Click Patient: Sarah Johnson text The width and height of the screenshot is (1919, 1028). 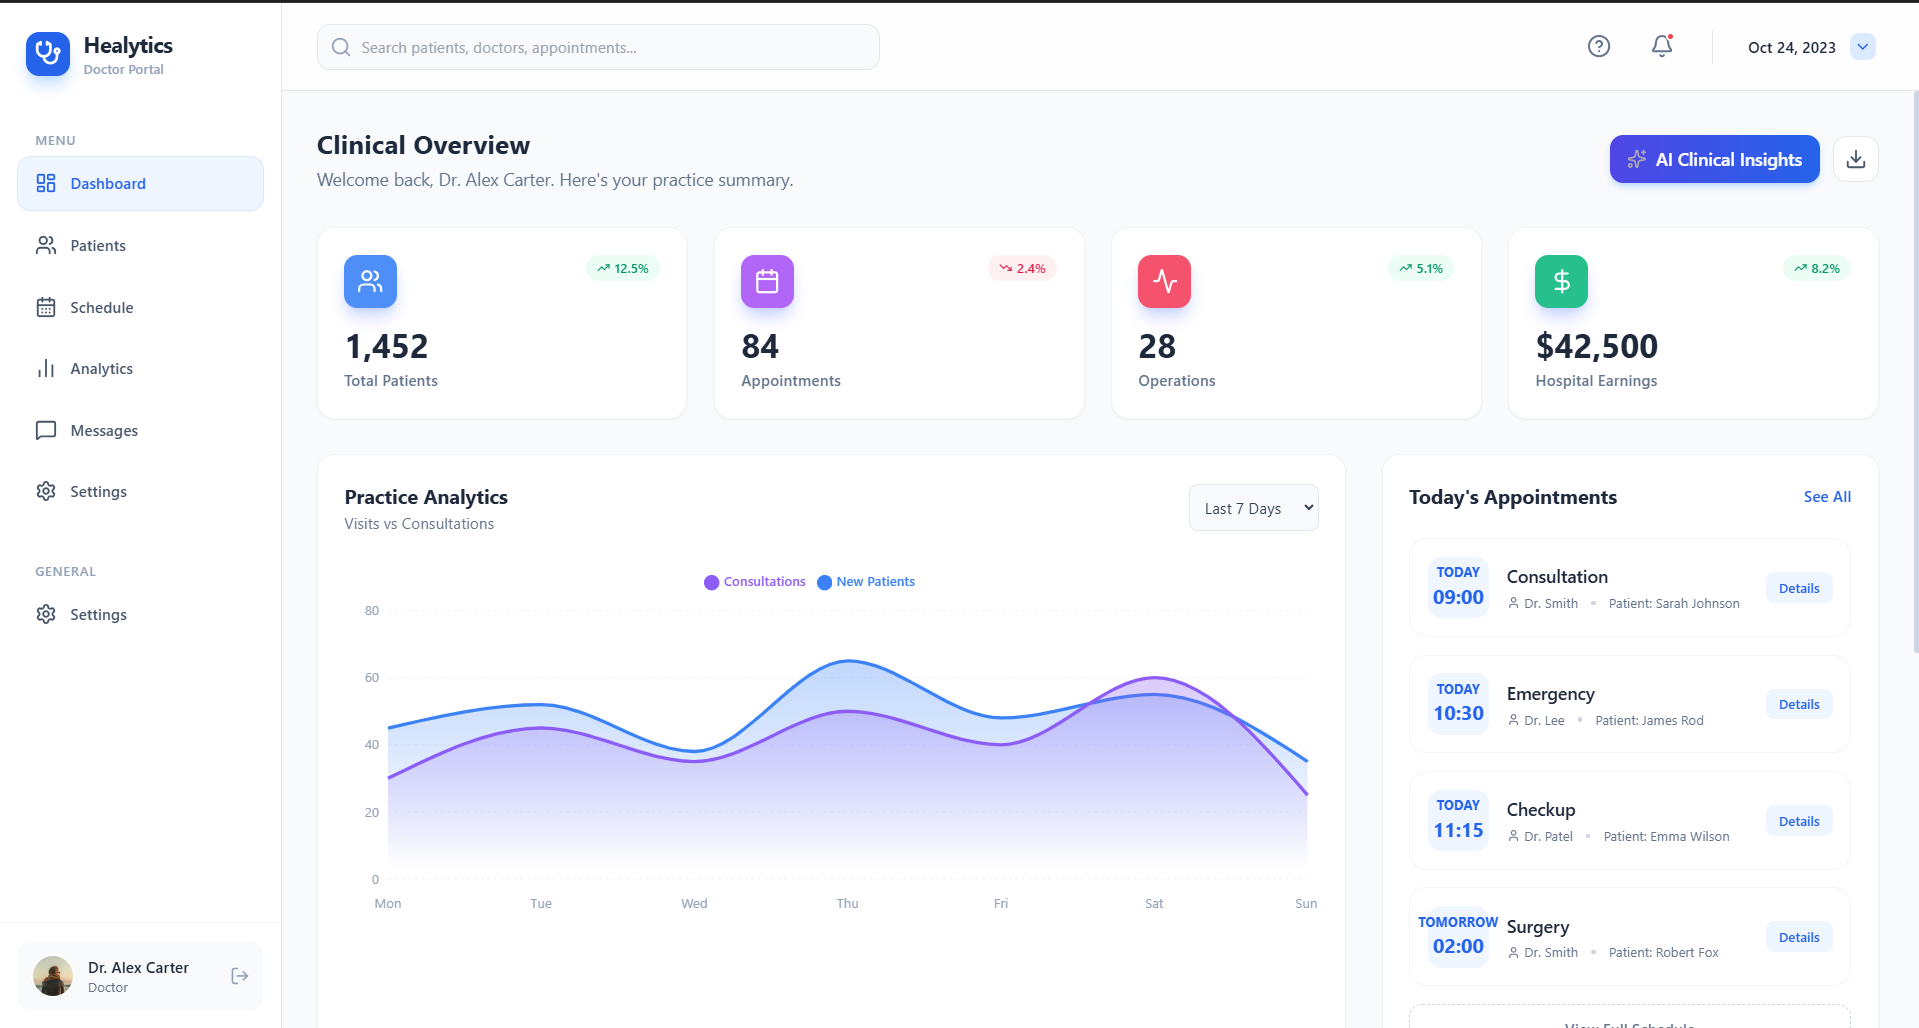(x=1674, y=604)
